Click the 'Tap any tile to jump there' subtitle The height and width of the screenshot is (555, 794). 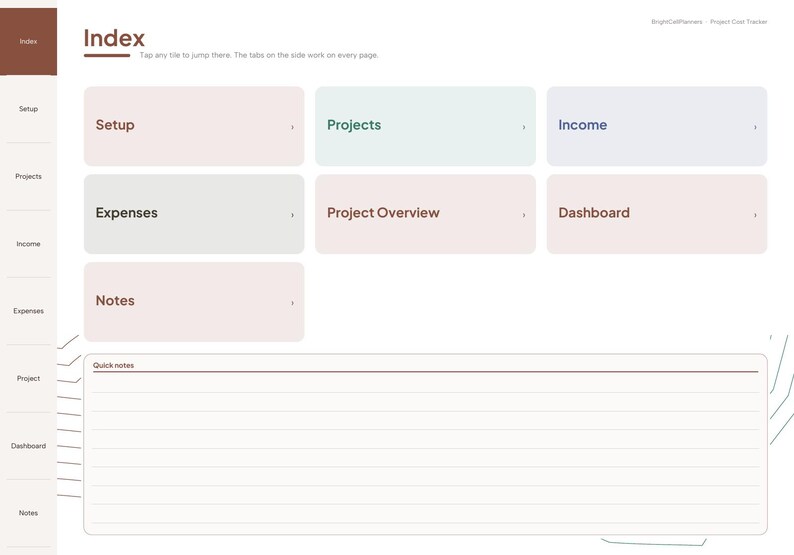pyautogui.click(x=259, y=55)
